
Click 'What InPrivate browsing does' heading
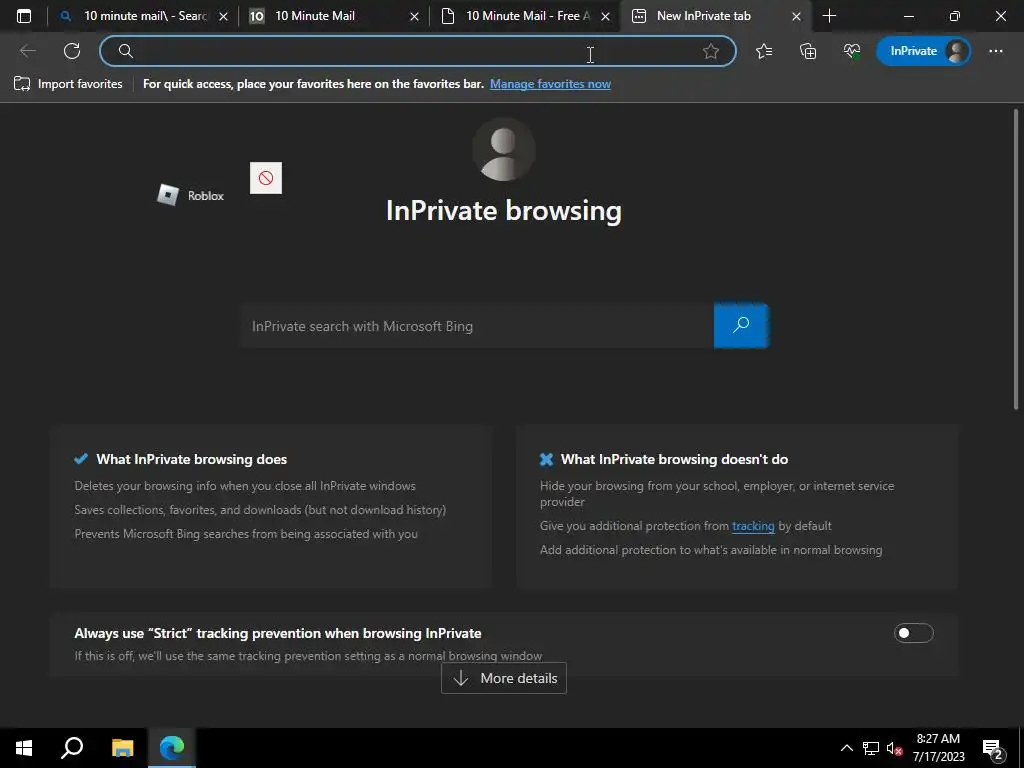pos(191,459)
